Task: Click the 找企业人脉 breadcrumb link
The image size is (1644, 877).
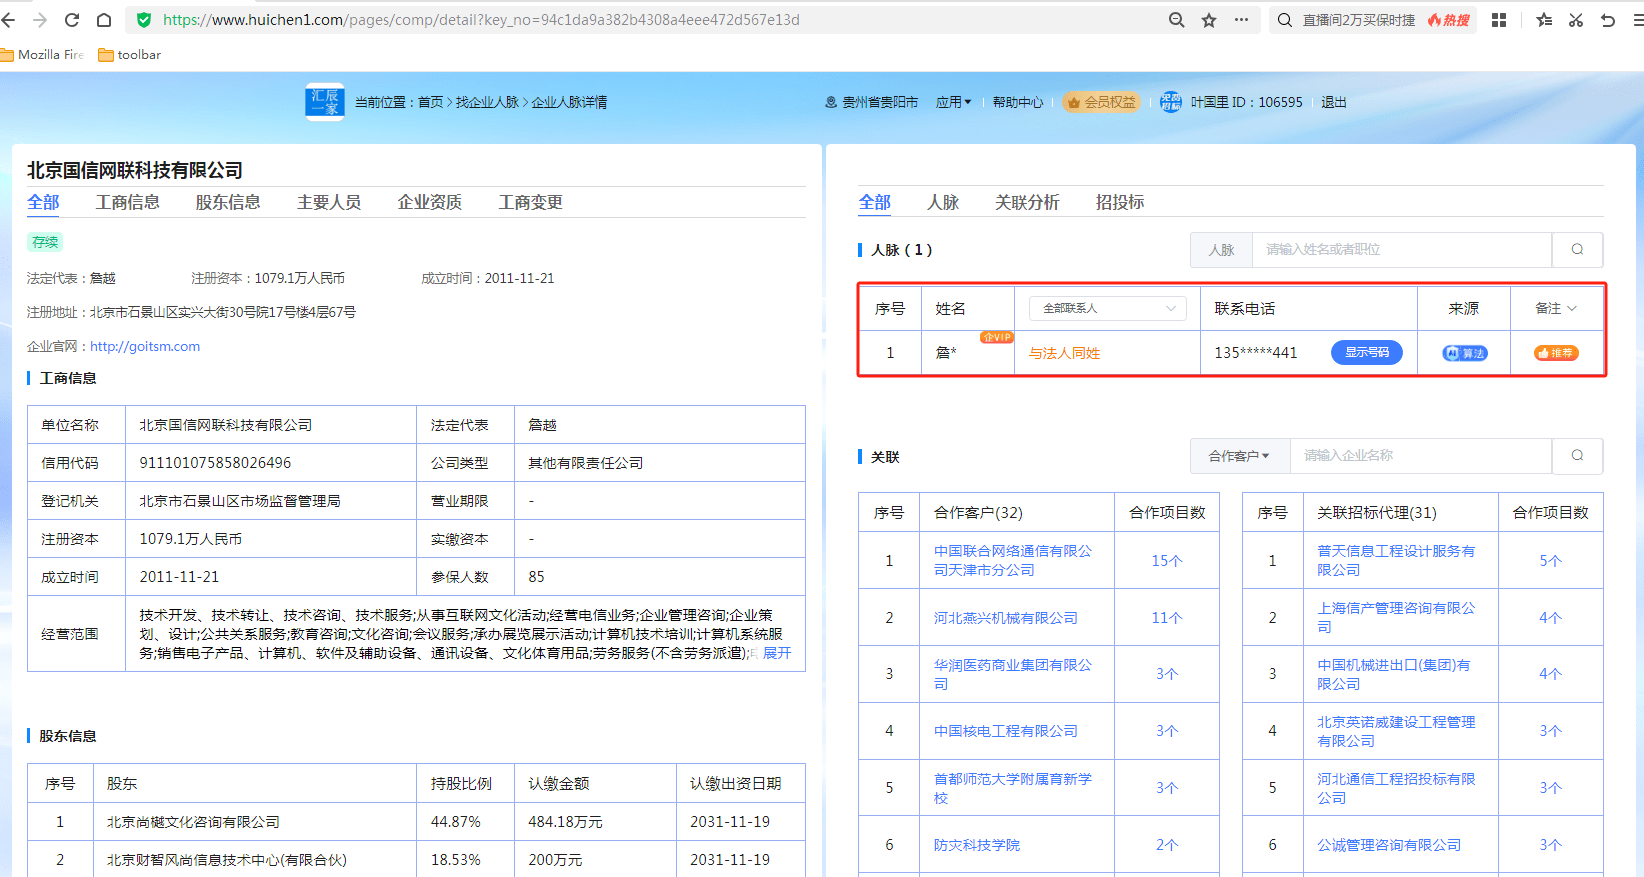Action: click(x=488, y=102)
